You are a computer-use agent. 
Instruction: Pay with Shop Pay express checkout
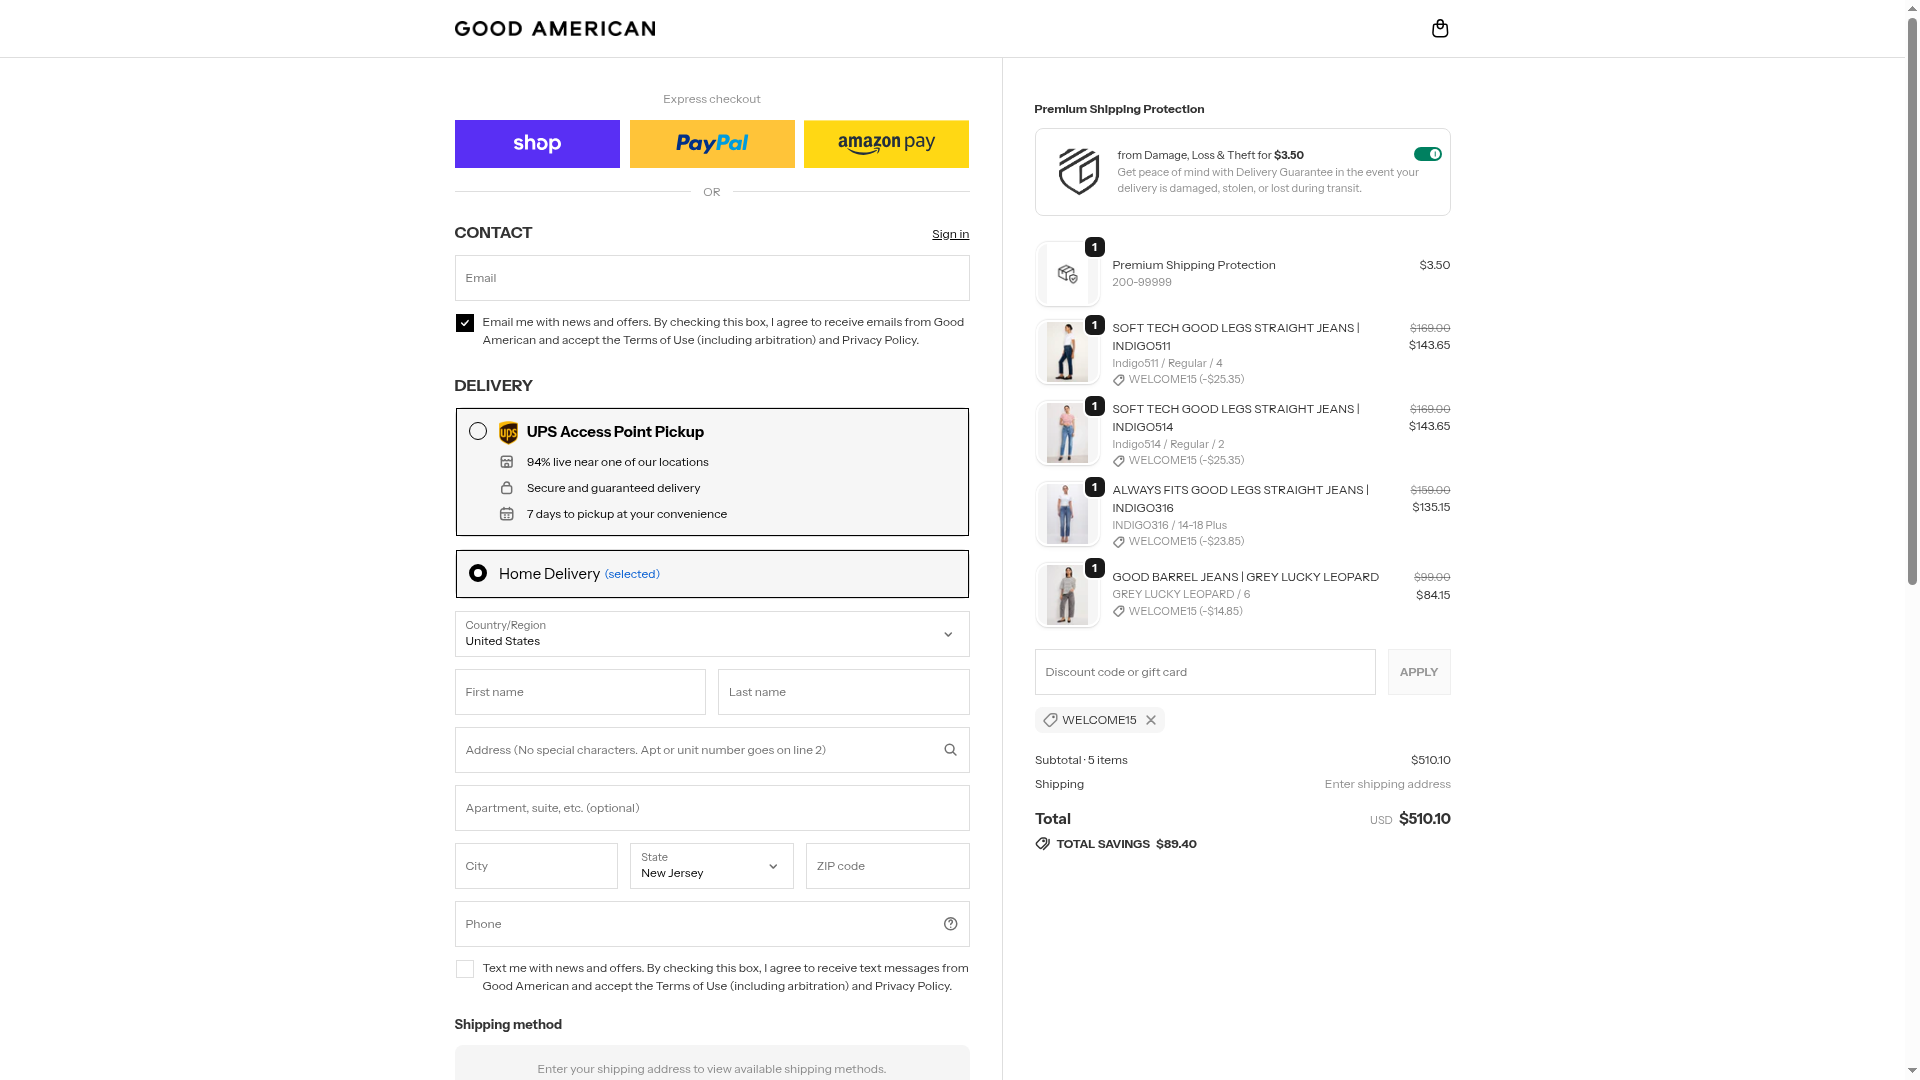coord(537,144)
